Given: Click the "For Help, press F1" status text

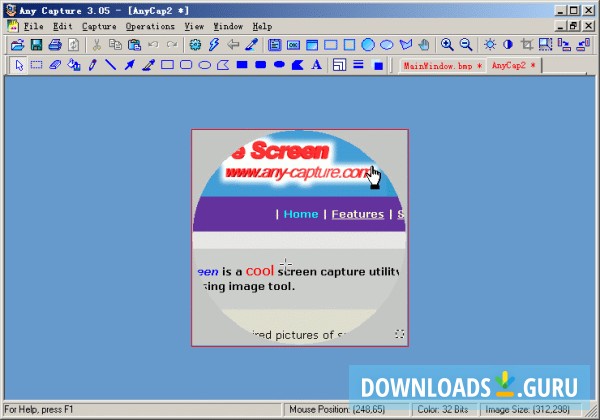Looking at the screenshot, I should point(38,410).
